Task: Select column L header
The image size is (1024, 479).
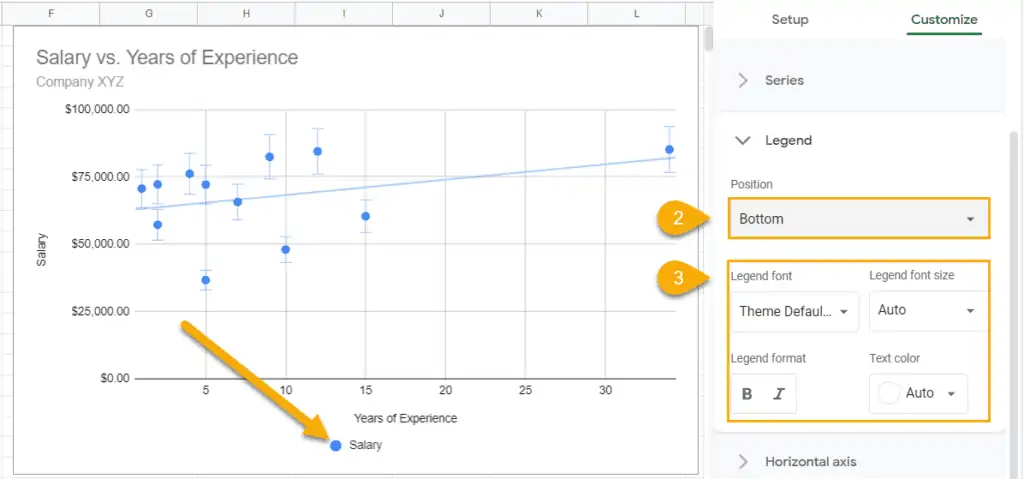Action: (x=636, y=13)
